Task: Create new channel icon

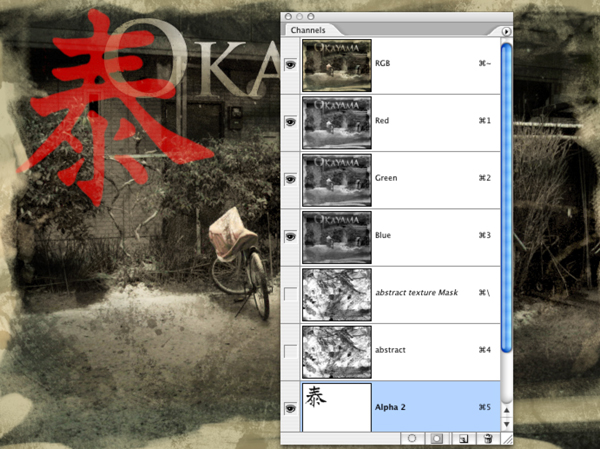Action: coord(462,438)
